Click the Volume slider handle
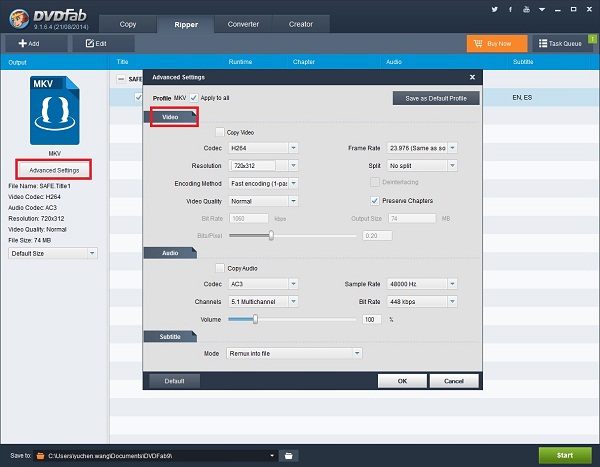 [255, 319]
